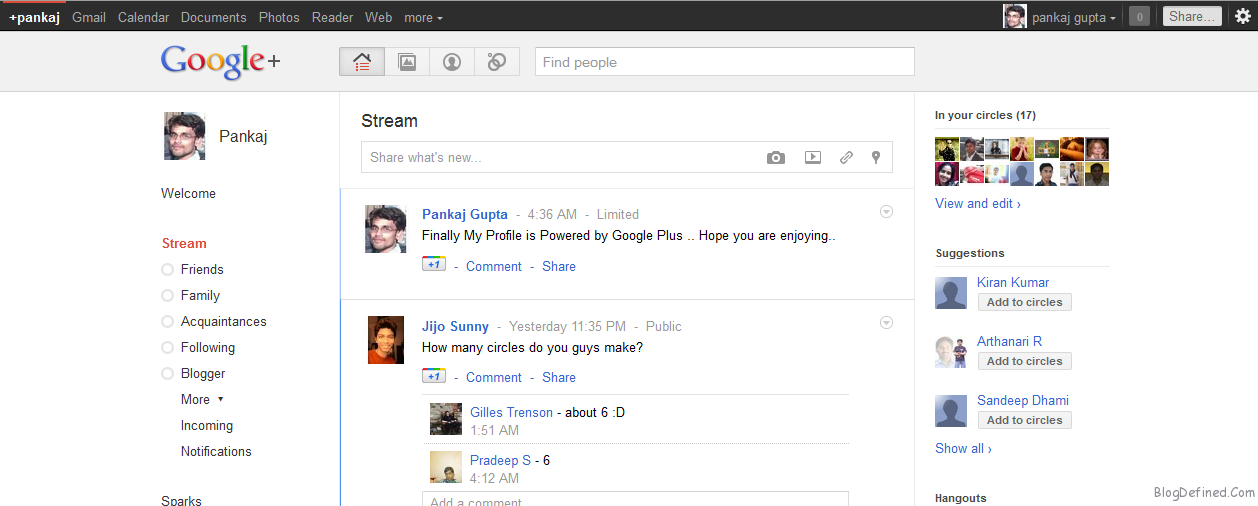Open the Home stream icon
The height and width of the screenshot is (506, 1258).
point(362,62)
